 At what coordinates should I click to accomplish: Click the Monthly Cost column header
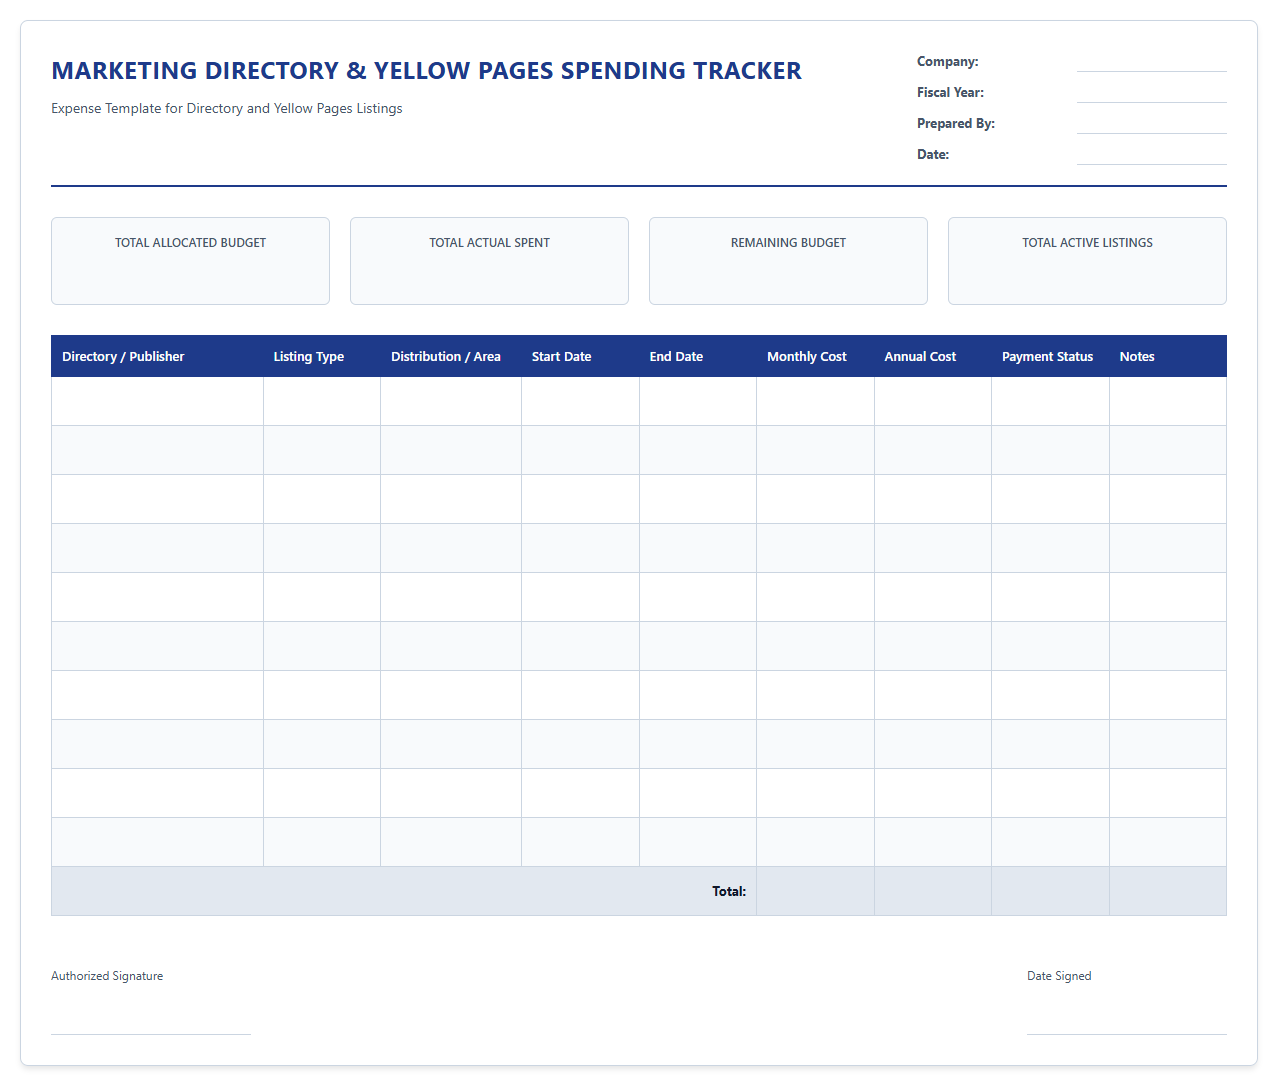click(815, 356)
